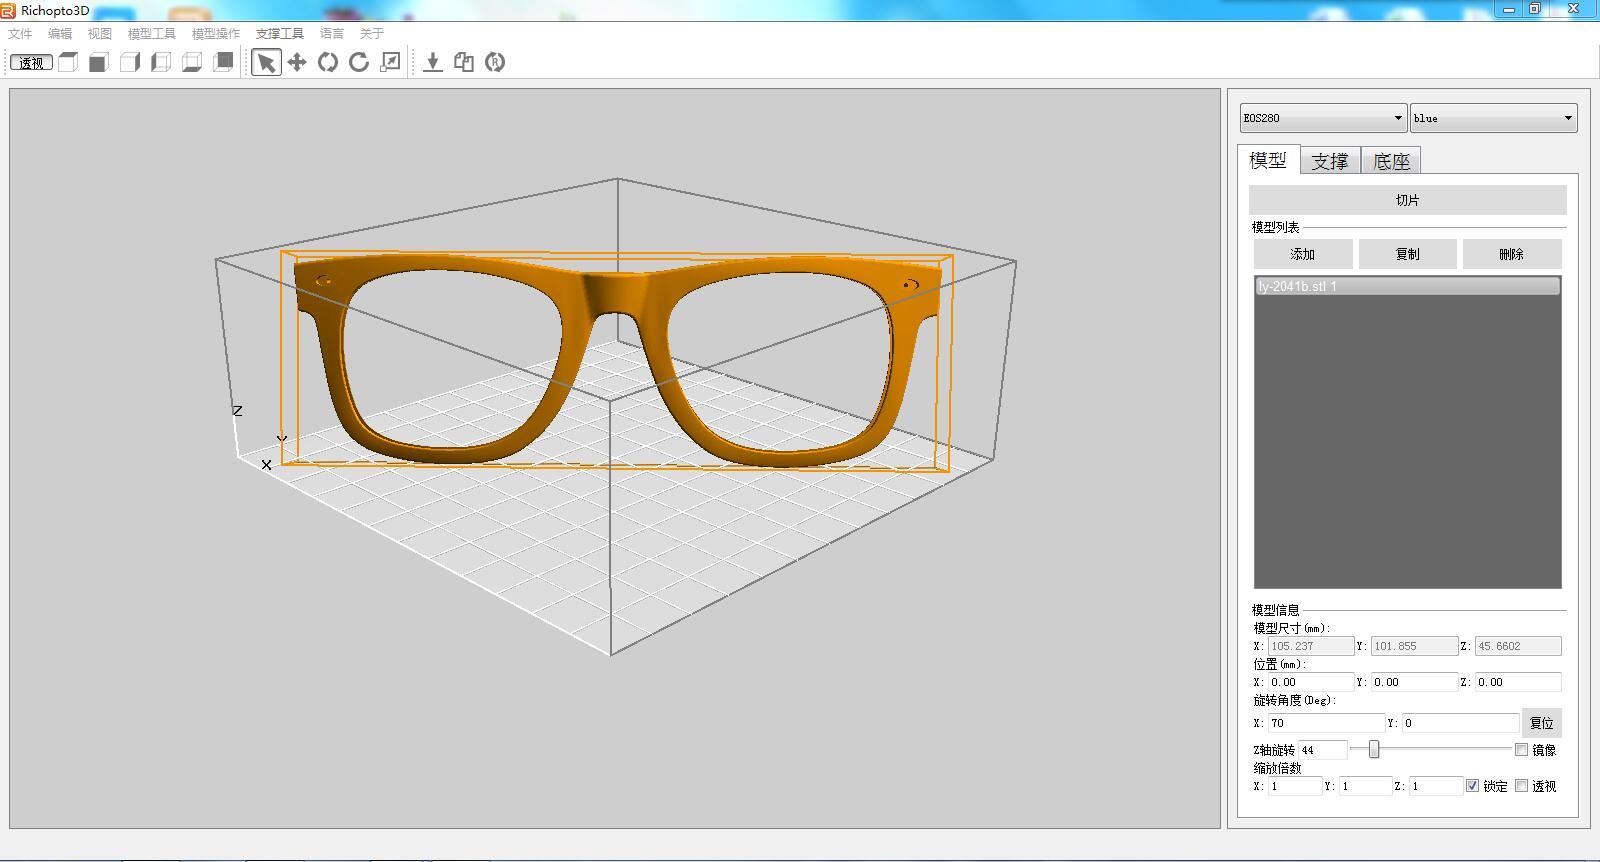Screen dimensions: 1600x862
Task: Switch to right view cube icon
Action: 129,62
